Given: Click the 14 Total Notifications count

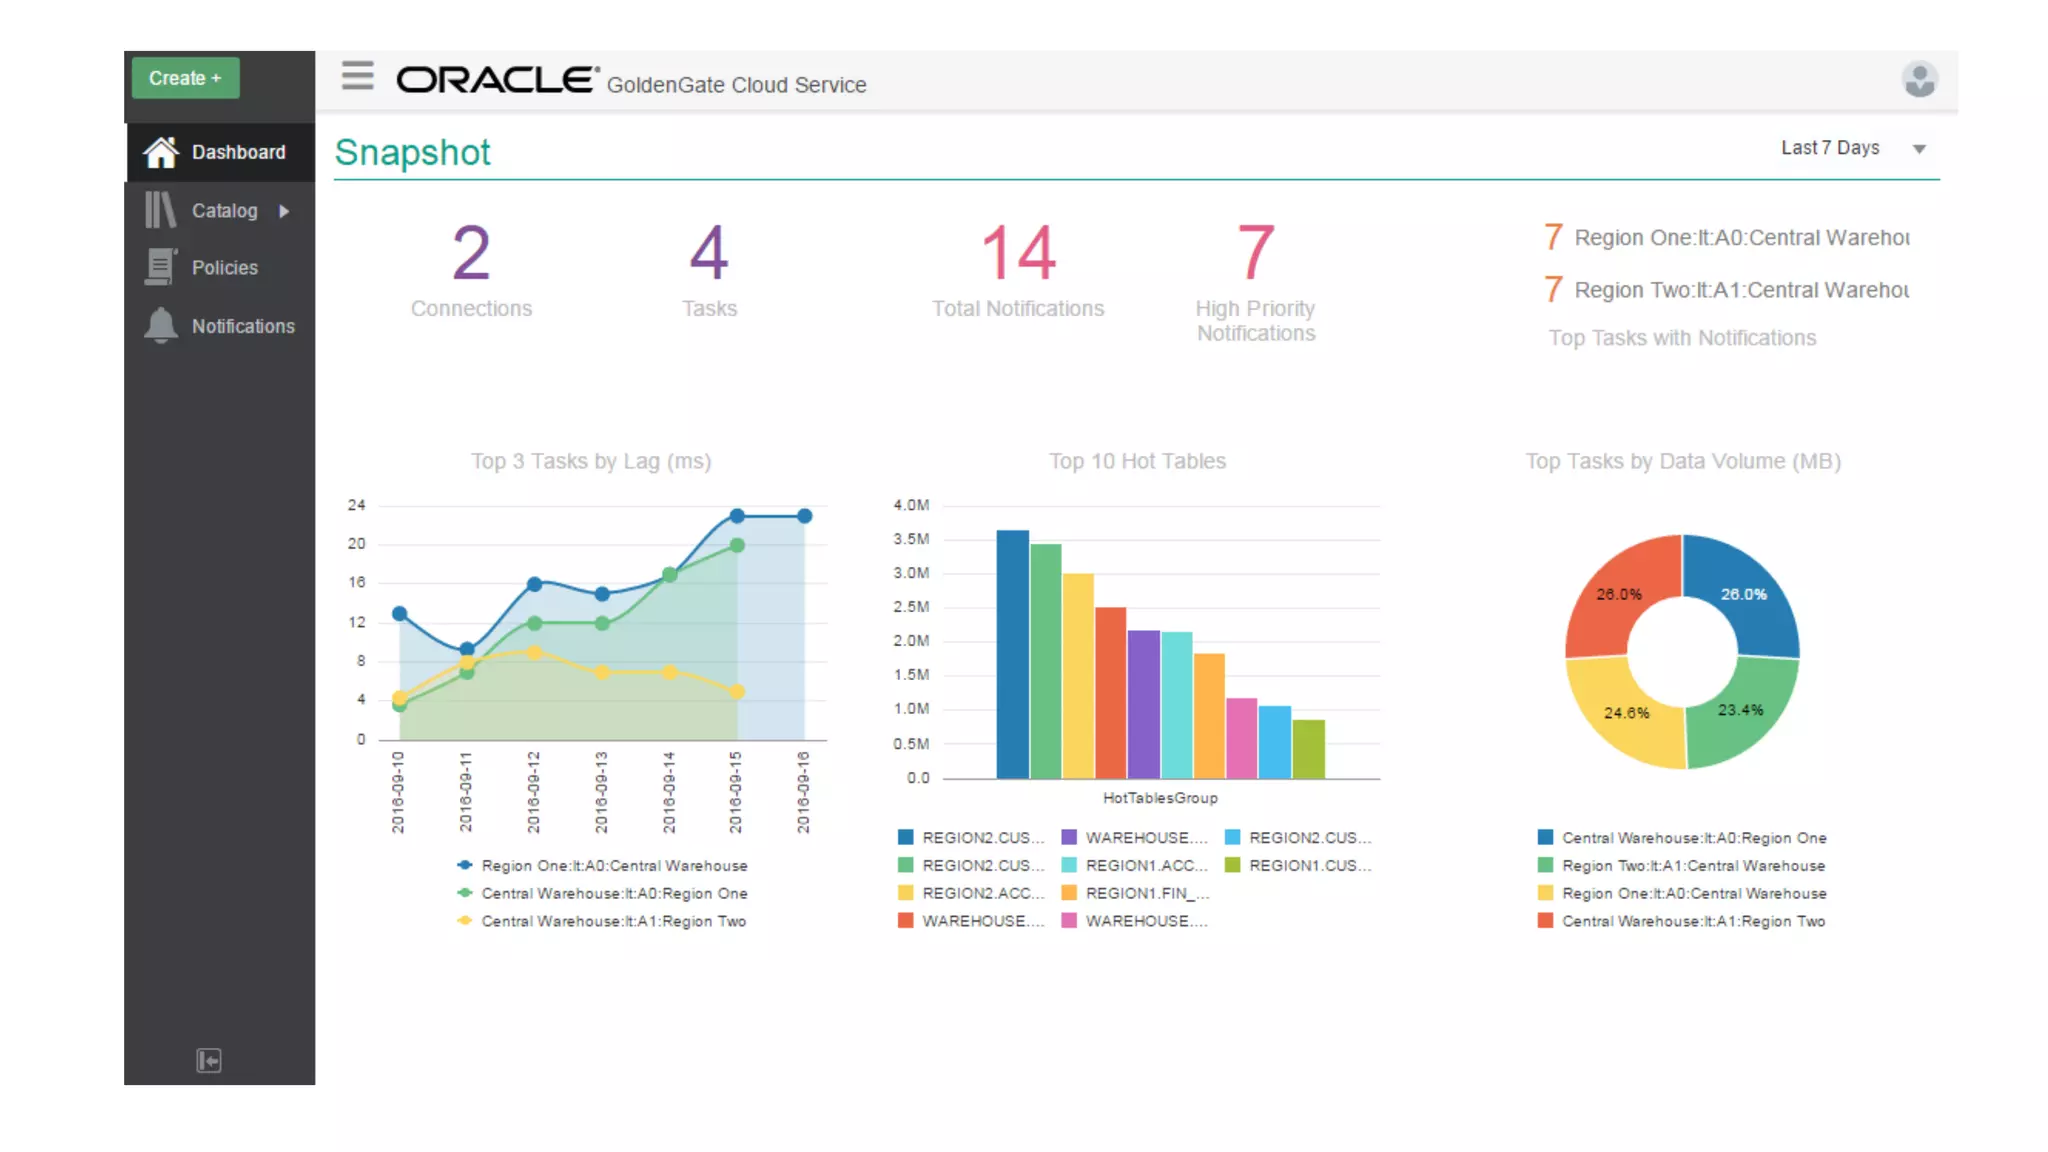Looking at the screenshot, I should pos(1018,252).
